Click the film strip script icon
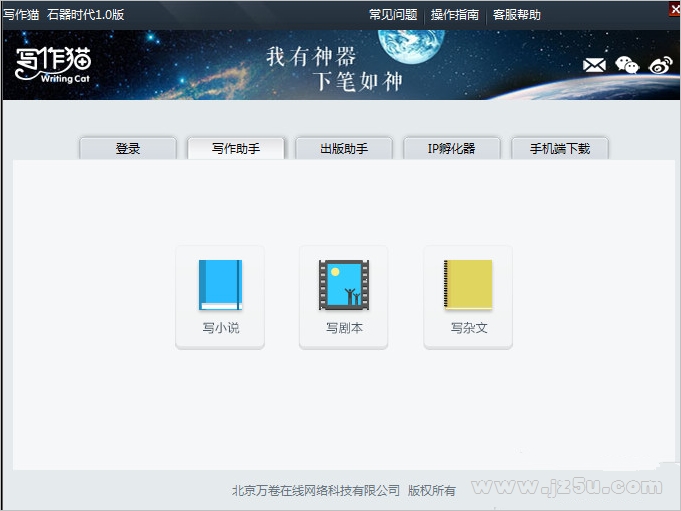Viewport: 681px width, 511px height. click(344, 285)
